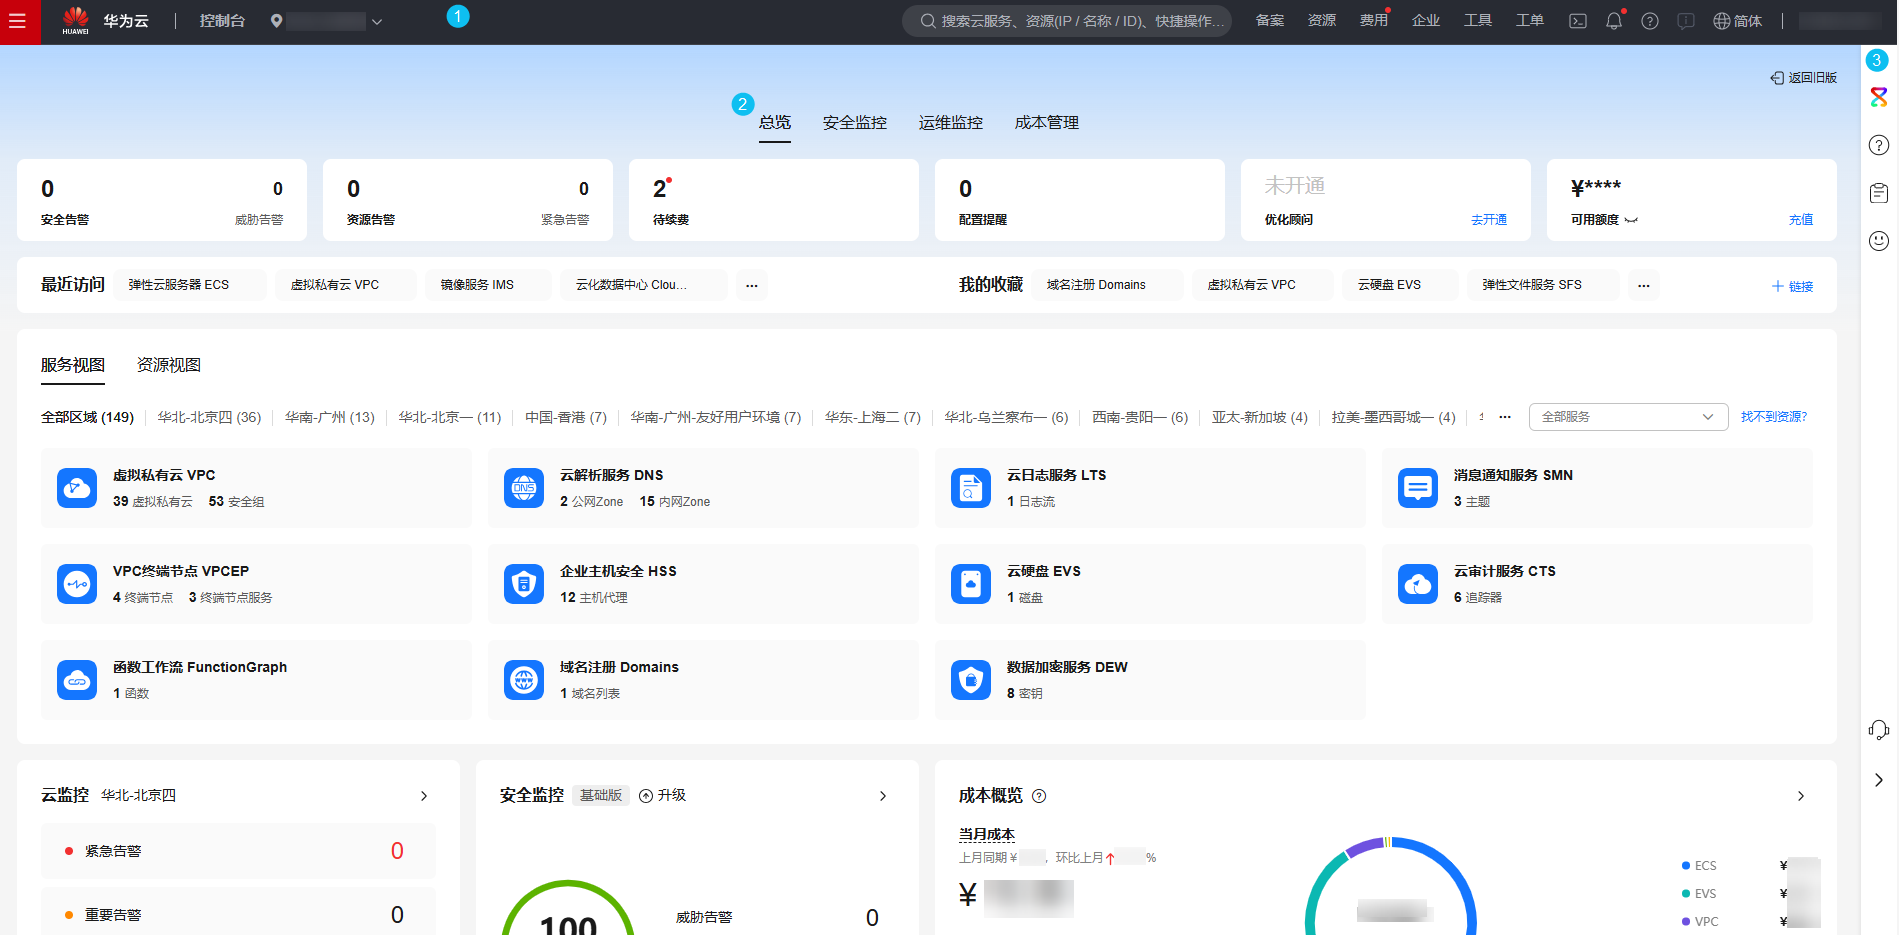Open the 安全监控 panel arrow
The width and height of the screenshot is (1899, 935).
point(883,796)
